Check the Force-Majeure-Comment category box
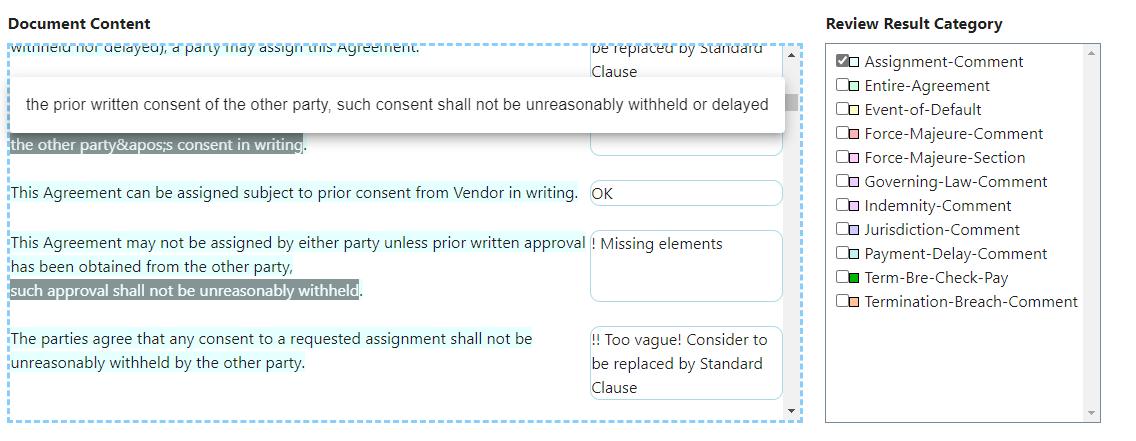 [x=842, y=134]
